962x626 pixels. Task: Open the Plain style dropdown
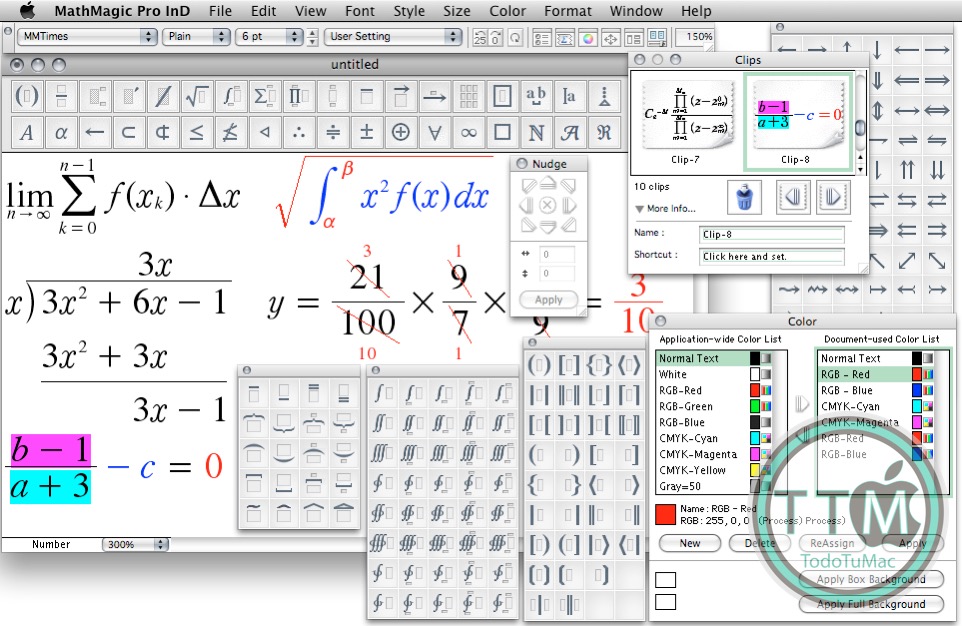pos(196,36)
